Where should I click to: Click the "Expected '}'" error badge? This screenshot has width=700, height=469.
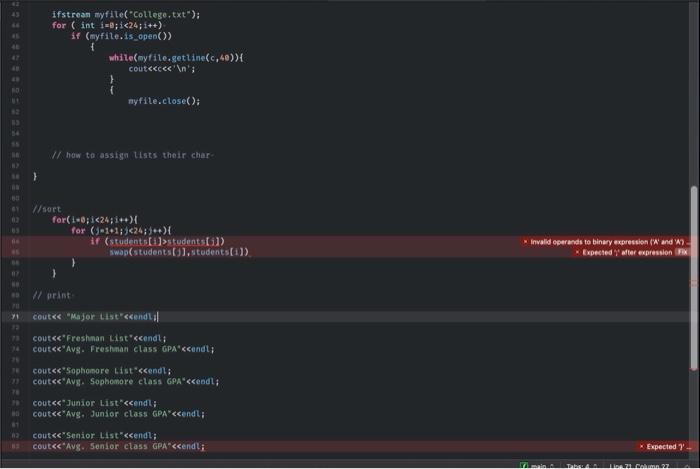[x=665, y=446]
